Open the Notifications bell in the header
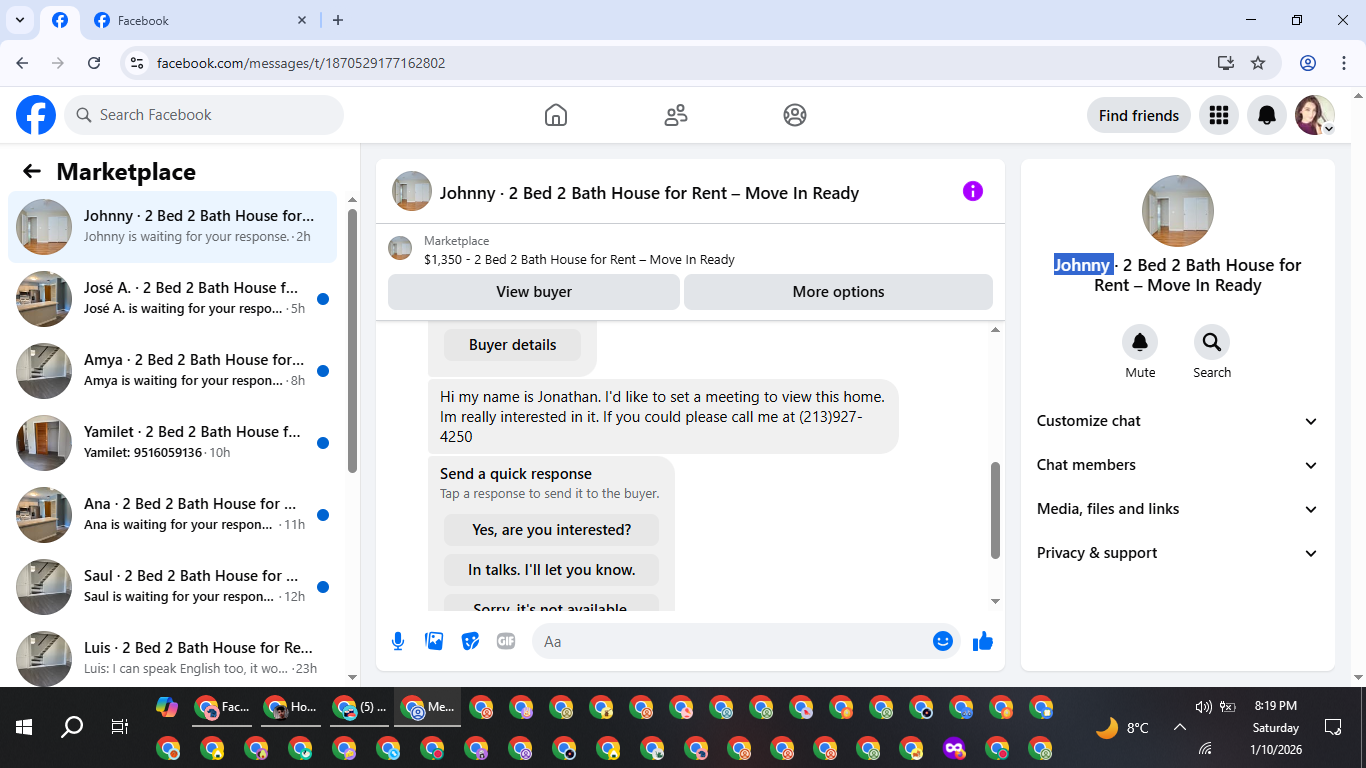Viewport: 1366px width, 768px height. coord(1267,115)
